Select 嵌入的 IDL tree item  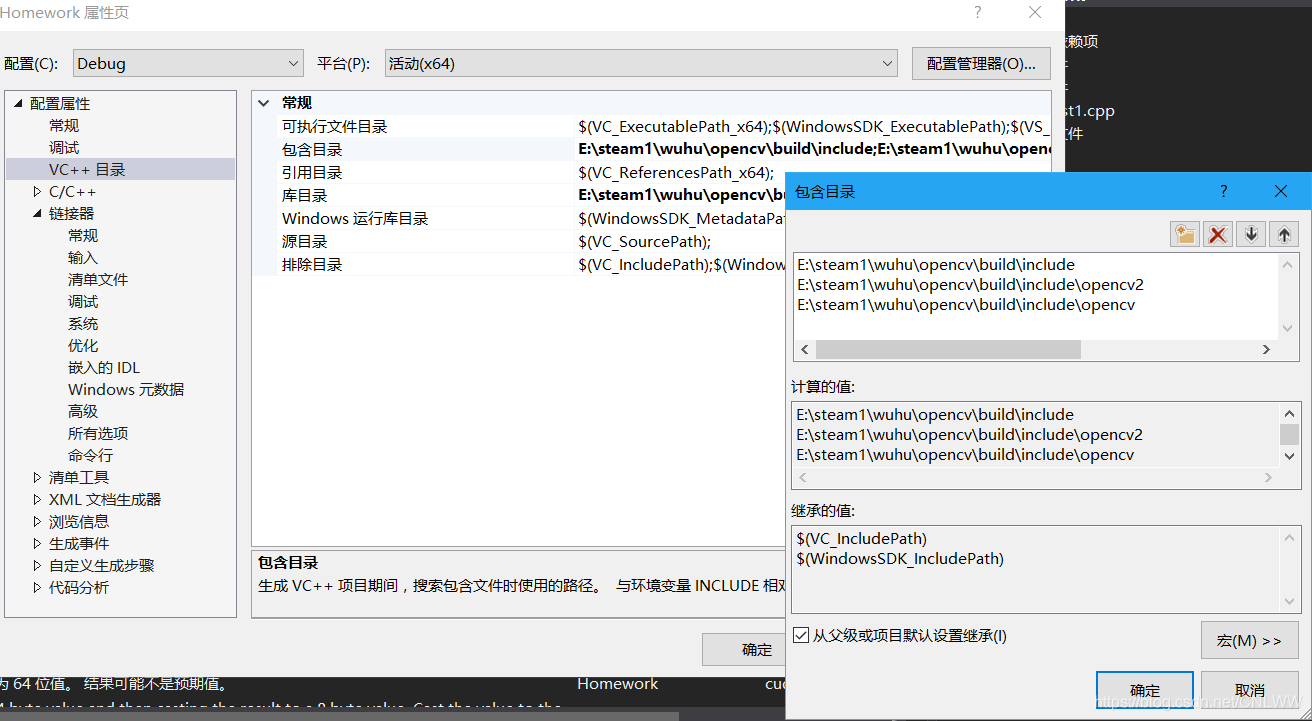104,368
